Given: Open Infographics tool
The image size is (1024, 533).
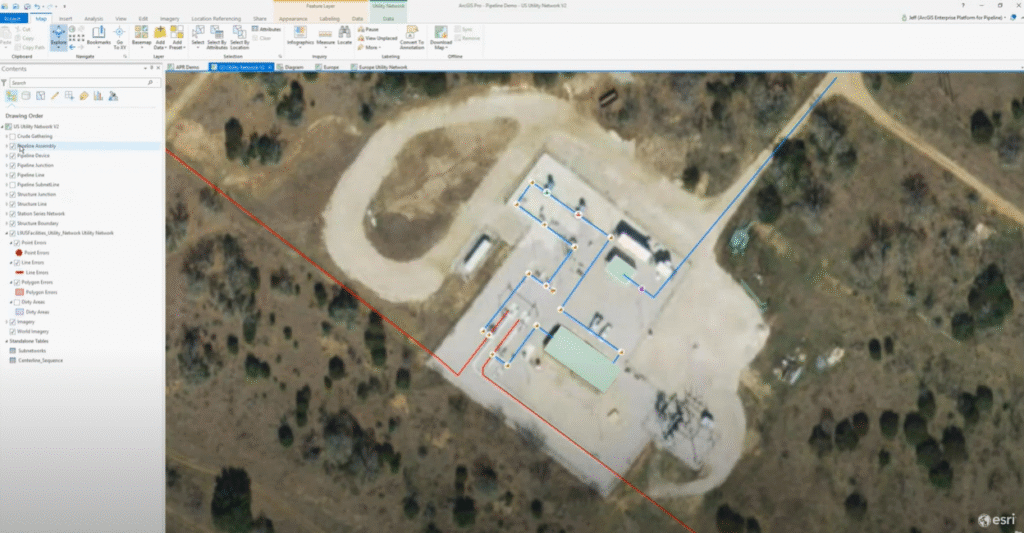Looking at the screenshot, I should pos(300,37).
